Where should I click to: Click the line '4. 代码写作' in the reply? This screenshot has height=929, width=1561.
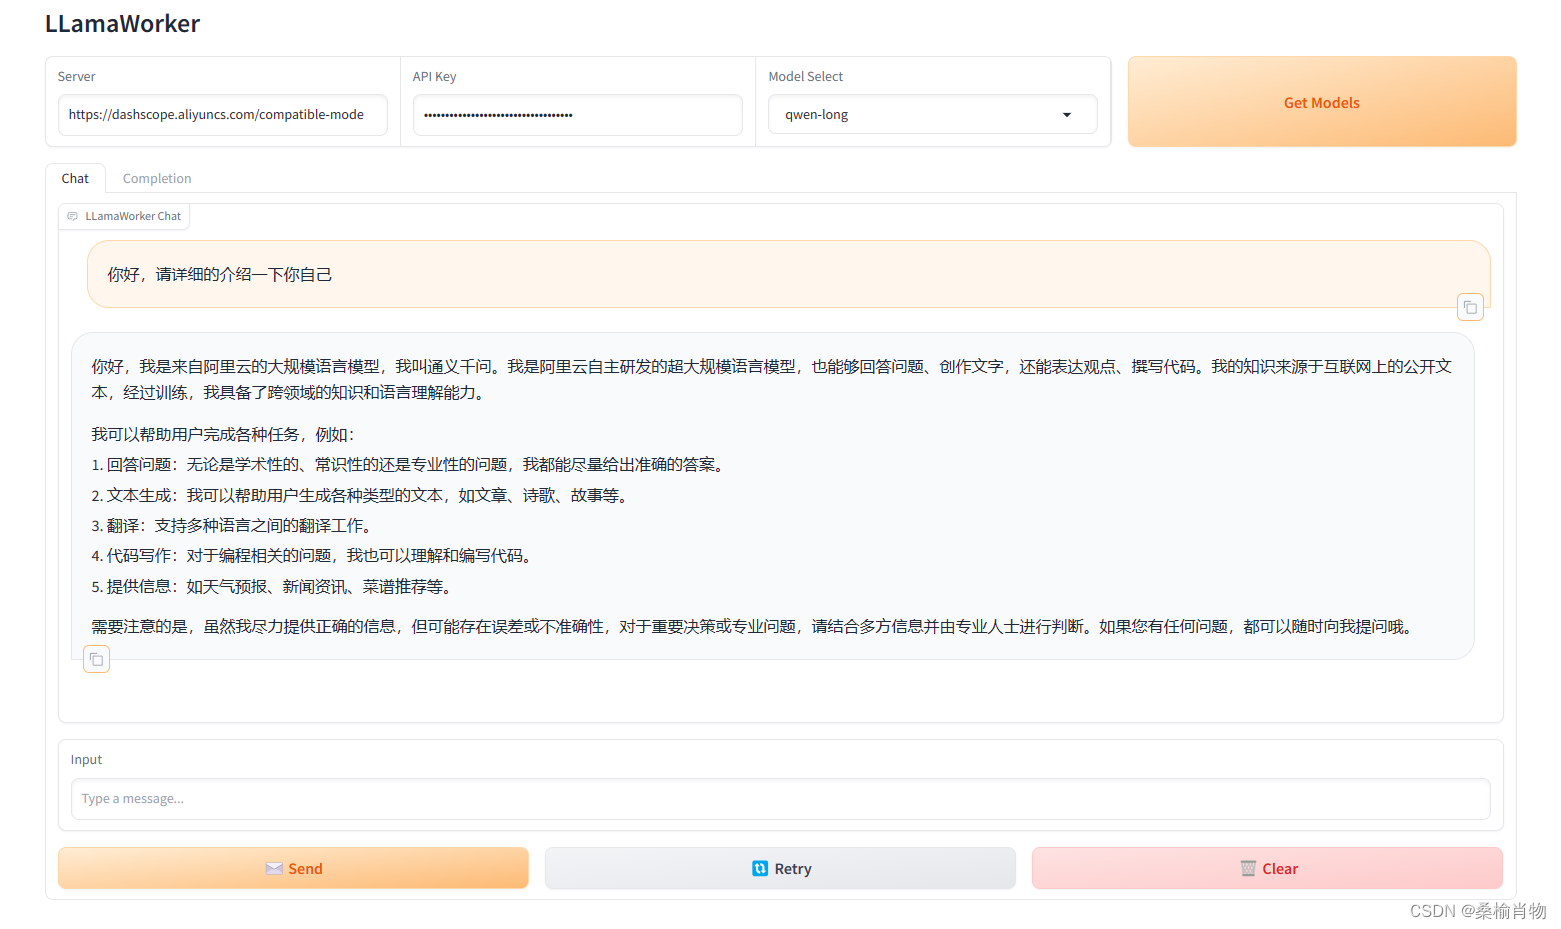pos(313,556)
